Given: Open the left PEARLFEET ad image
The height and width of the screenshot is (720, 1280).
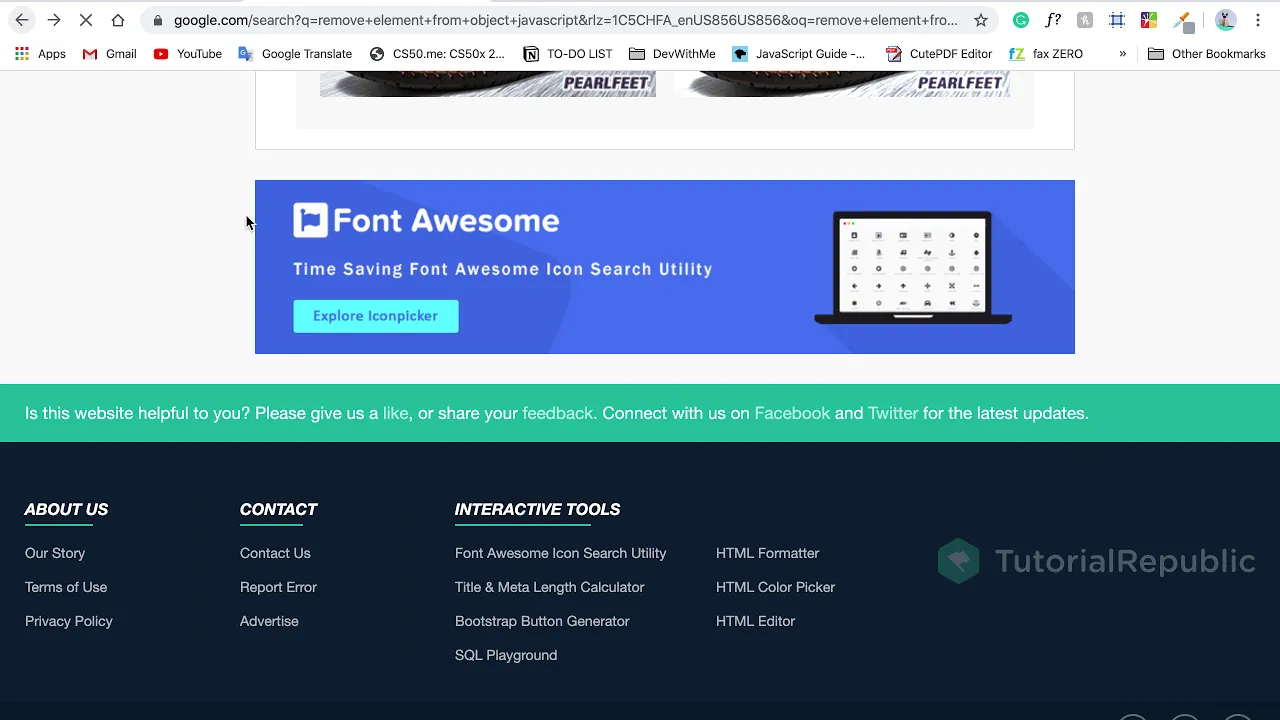Looking at the screenshot, I should [487, 84].
